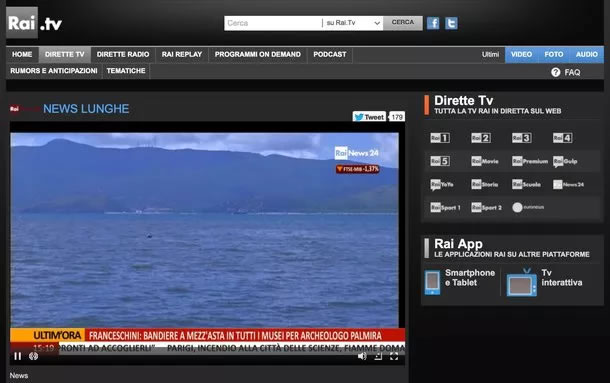Open the Dirette Radio menu item
The width and height of the screenshot is (610, 383).
pos(123,54)
